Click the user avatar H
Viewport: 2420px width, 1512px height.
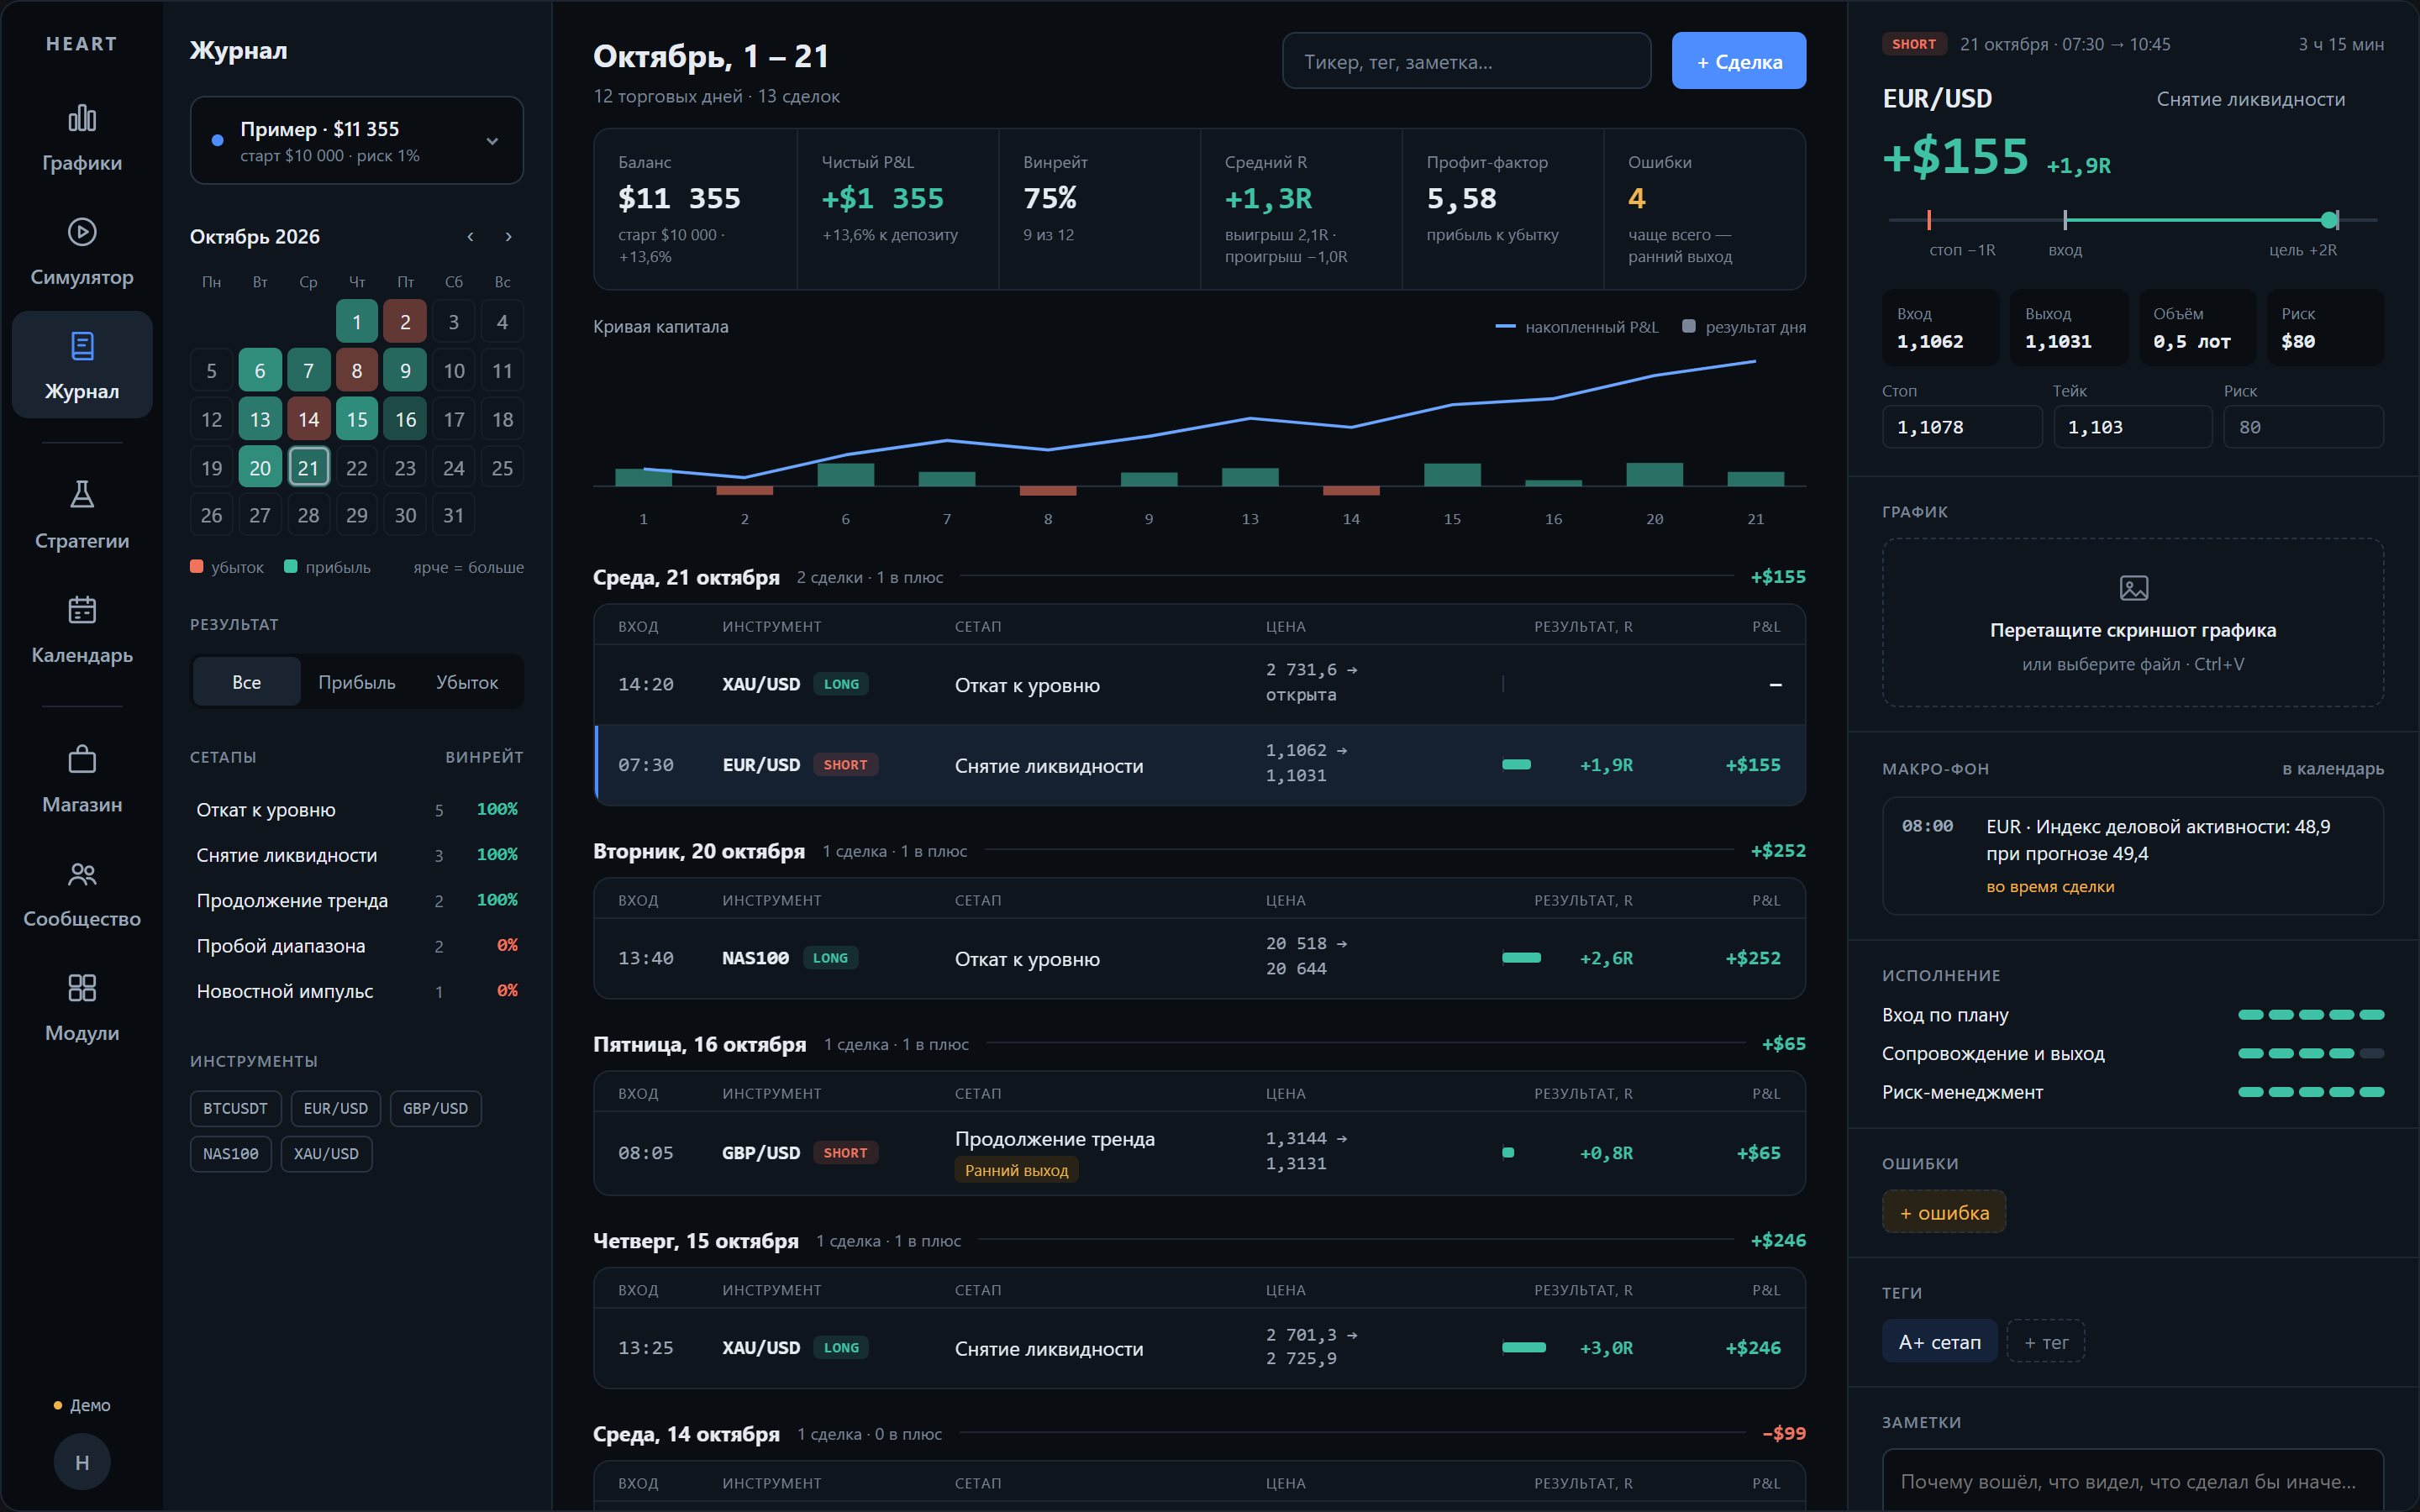coord(82,1462)
